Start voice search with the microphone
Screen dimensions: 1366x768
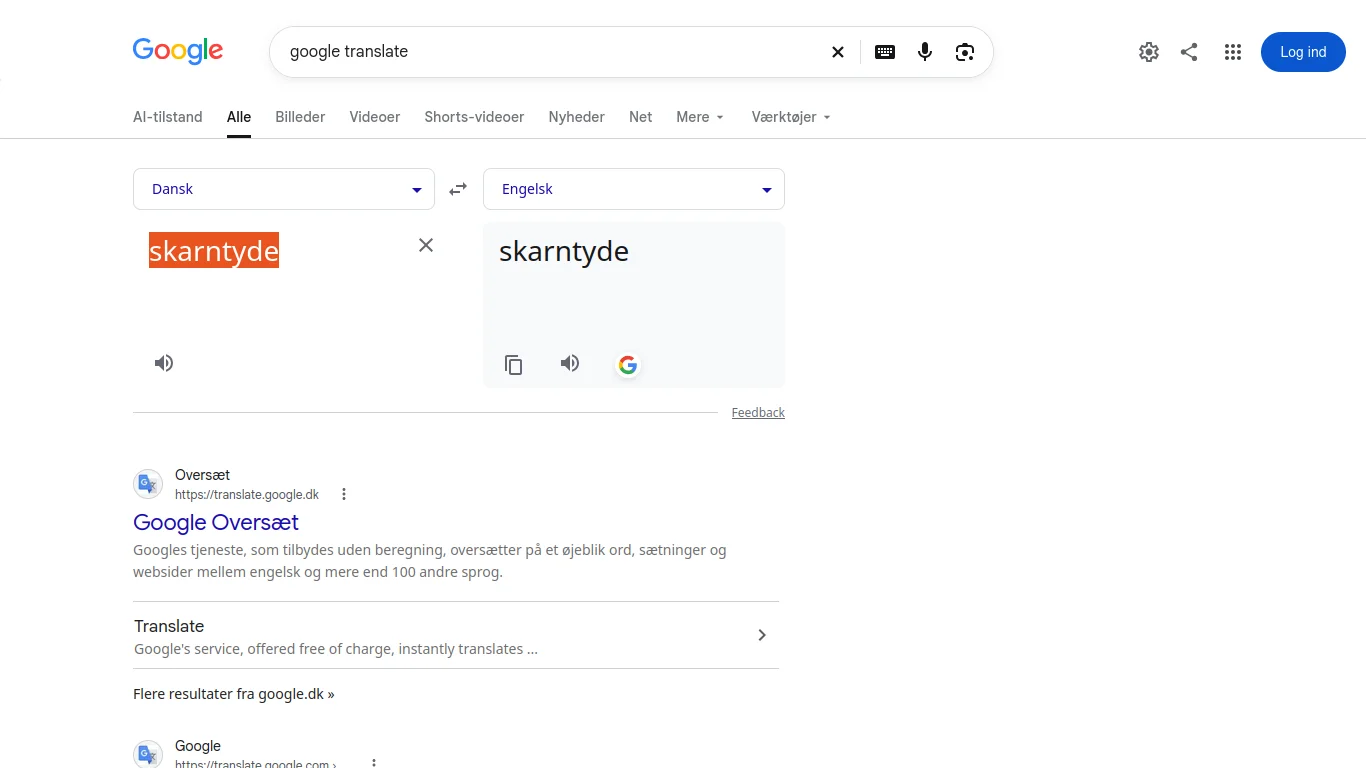point(925,52)
